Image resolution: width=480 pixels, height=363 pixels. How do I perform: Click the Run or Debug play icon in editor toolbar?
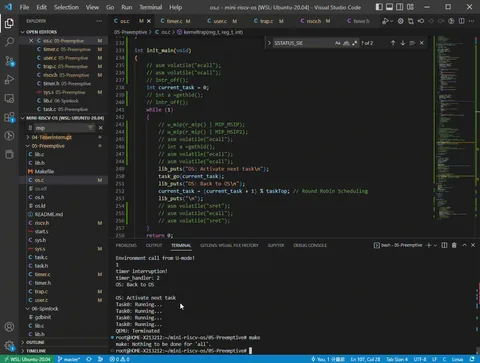click(x=385, y=21)
